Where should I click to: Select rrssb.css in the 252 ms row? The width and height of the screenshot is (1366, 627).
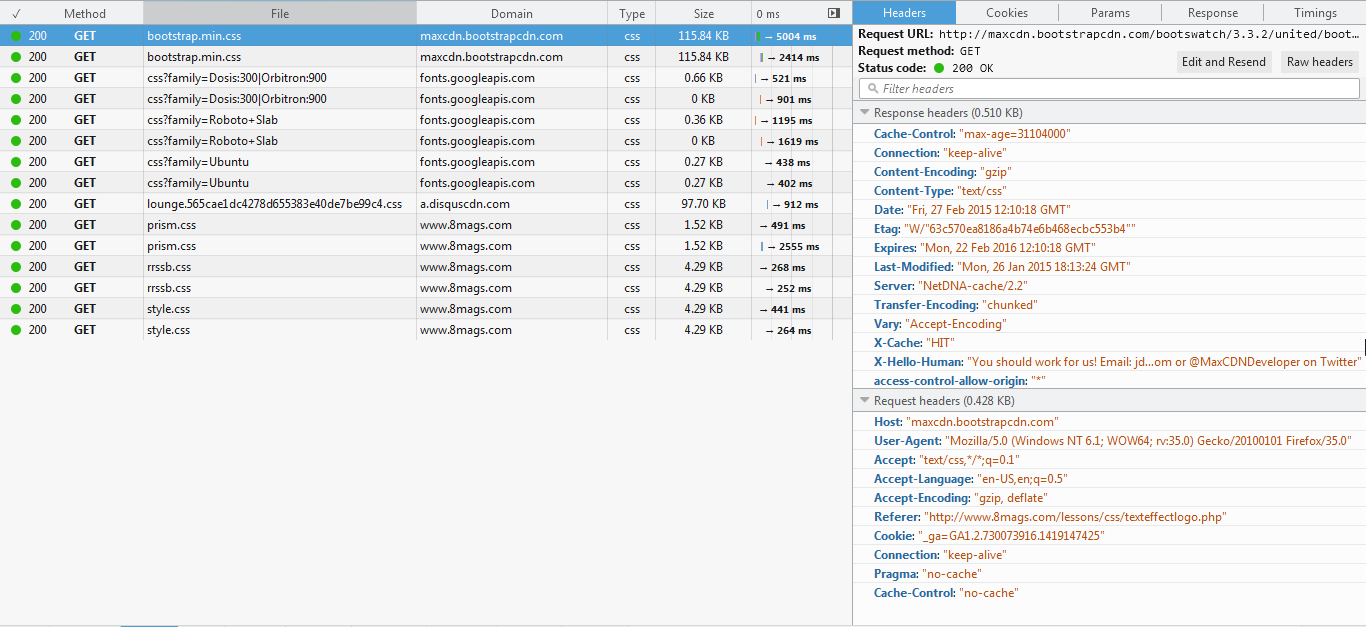[169, 288]
